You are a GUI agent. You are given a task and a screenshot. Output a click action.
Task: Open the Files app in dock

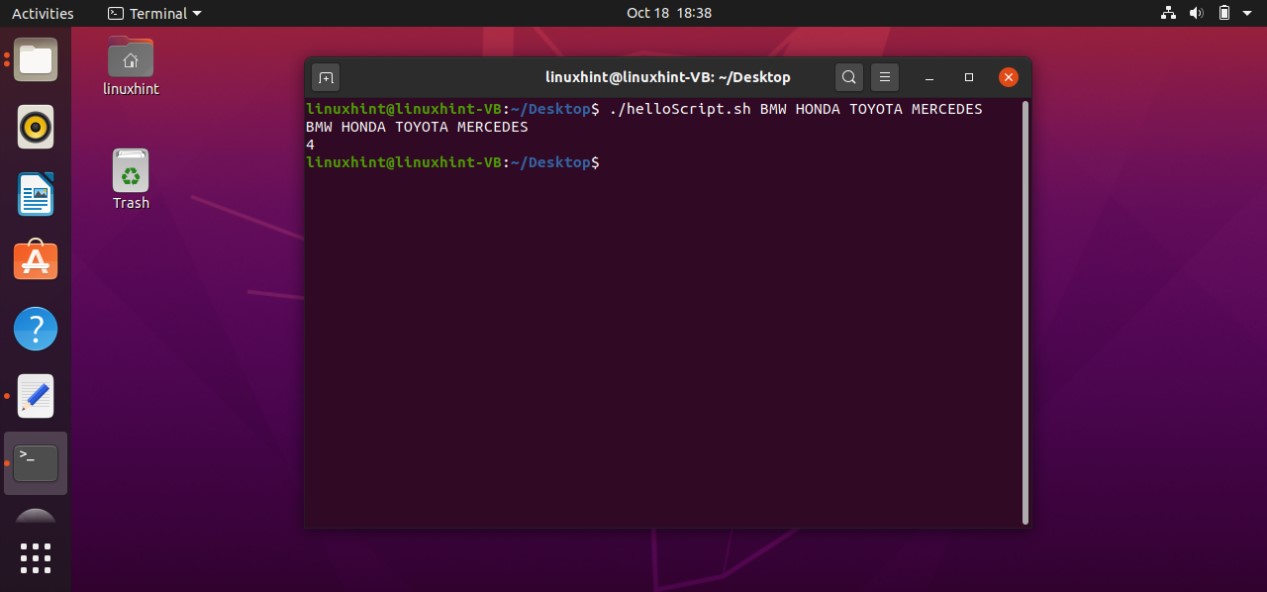coord(36,60)
